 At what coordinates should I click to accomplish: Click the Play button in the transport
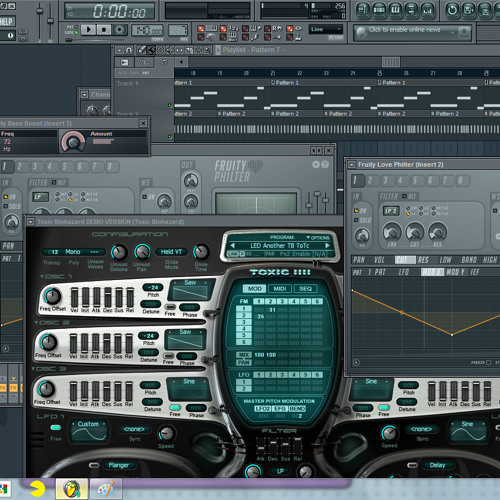(x=88, y=30)
